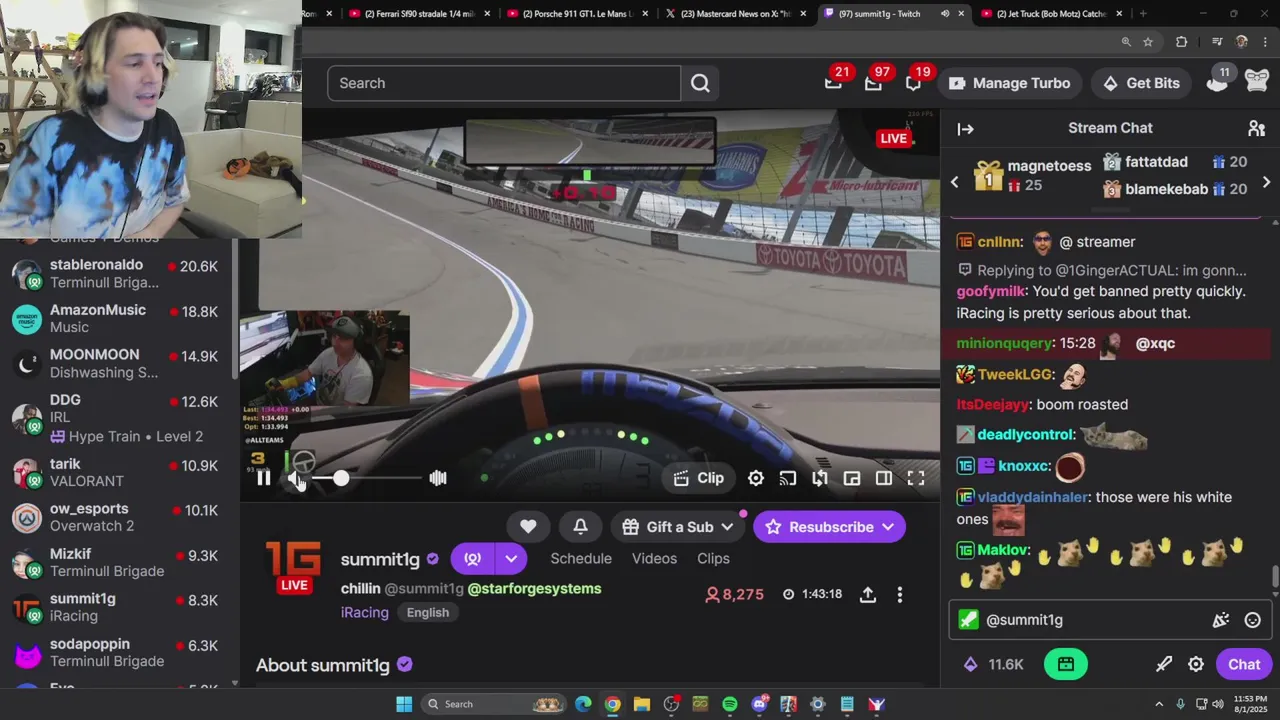
Task: Send message with the Chat button
Action: 1244,664
